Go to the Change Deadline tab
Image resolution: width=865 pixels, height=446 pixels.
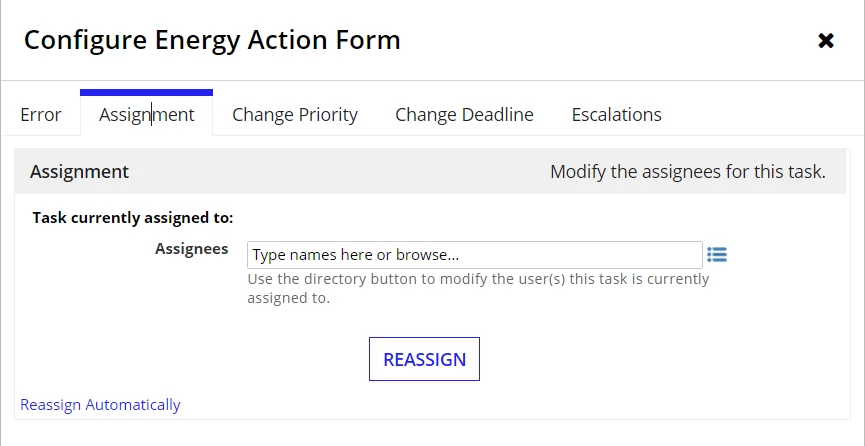[464, 114]
